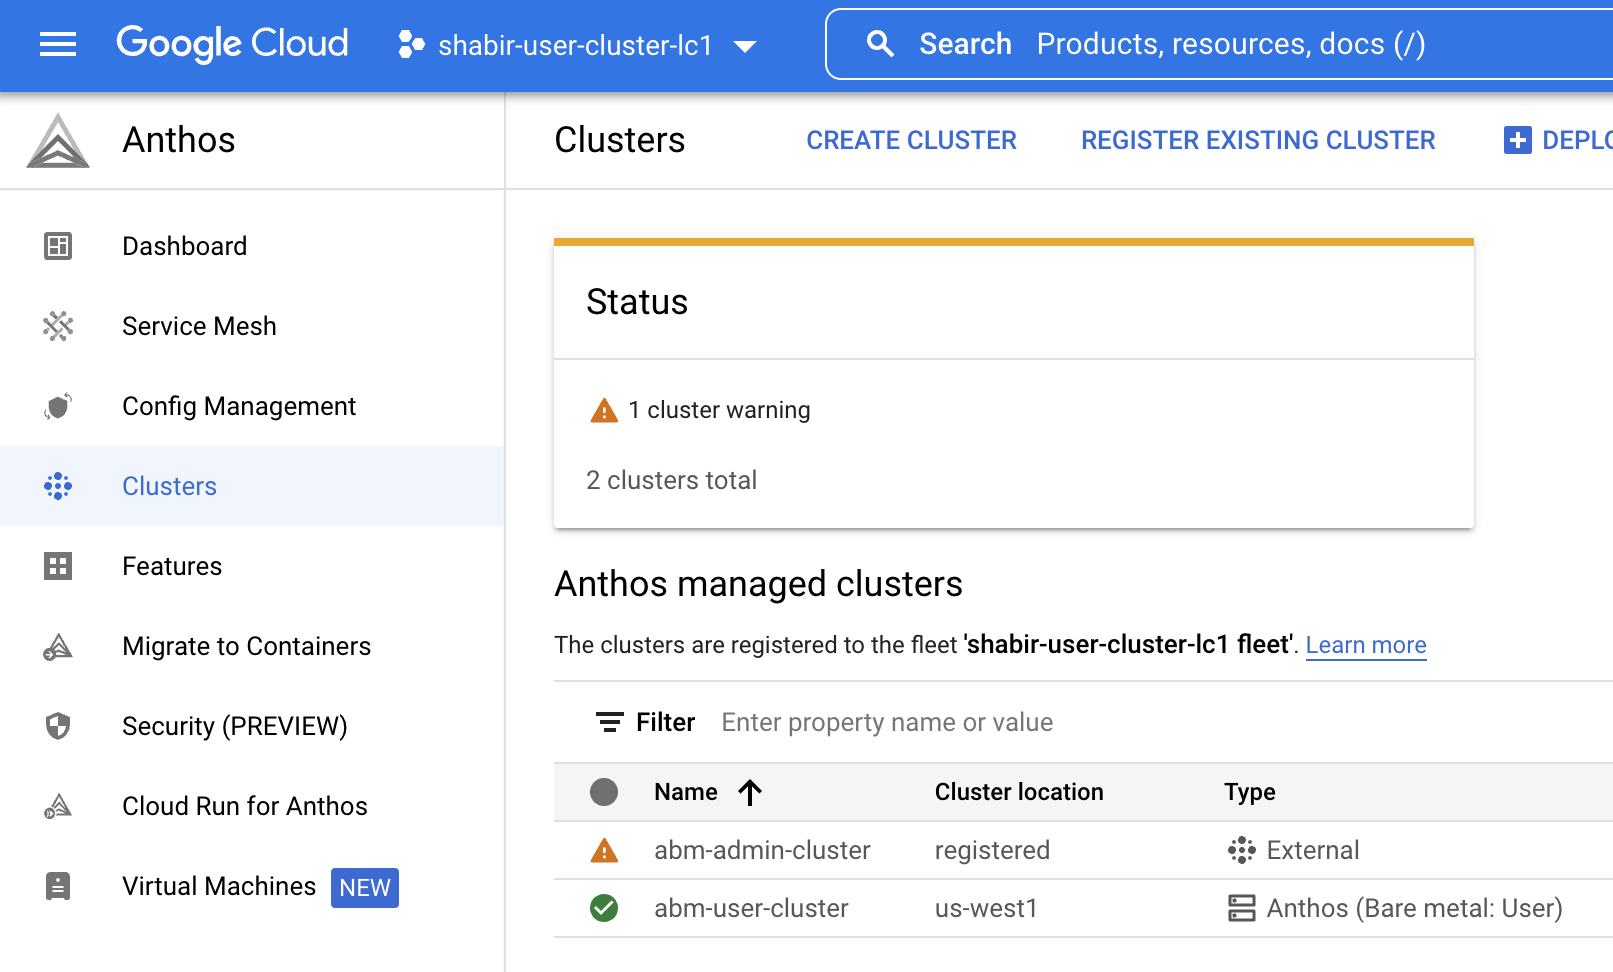Open the Filter options in cluster list
The height and width of the screenshot is (972, 1613).
[645, 721]
